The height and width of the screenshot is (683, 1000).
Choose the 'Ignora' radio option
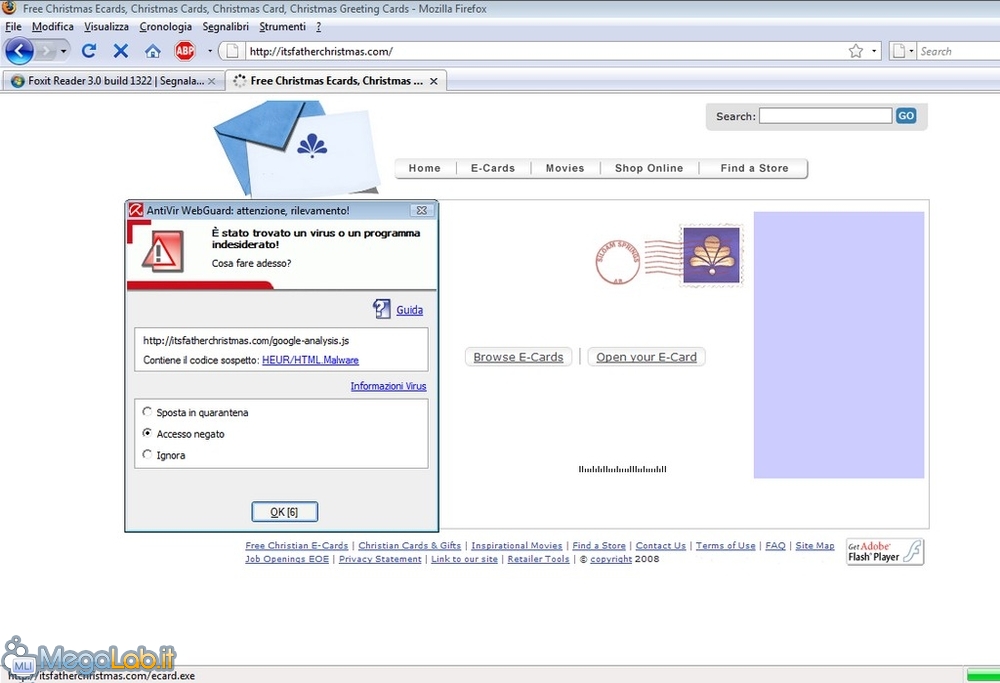(148, 455)
